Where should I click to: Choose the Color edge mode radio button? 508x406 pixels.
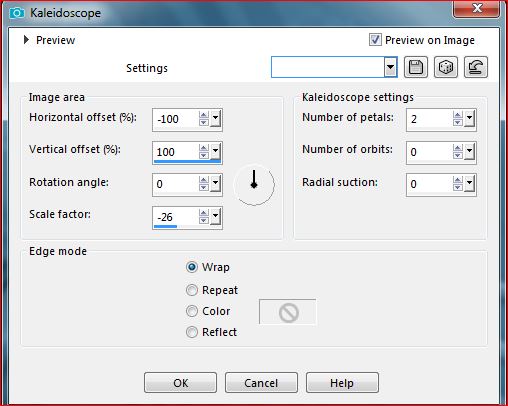coord(192,311)
